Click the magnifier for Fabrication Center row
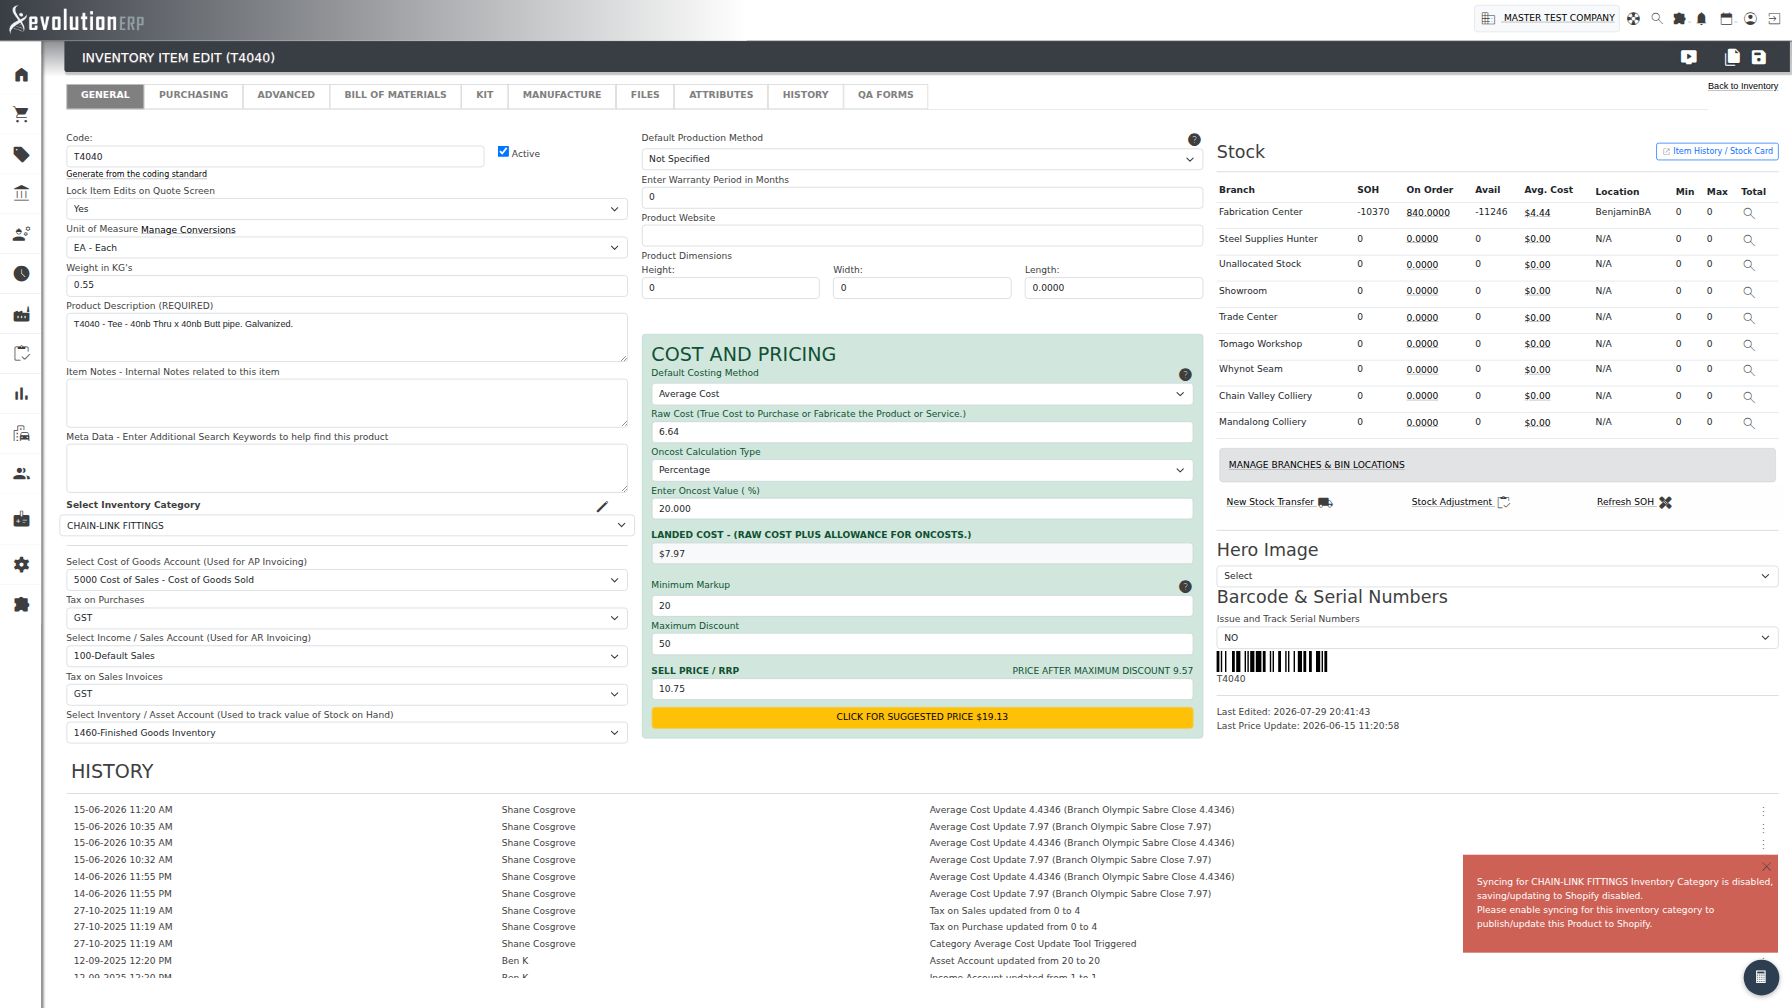Viewport: 1792px width, 1008px height. point(1749,213)
